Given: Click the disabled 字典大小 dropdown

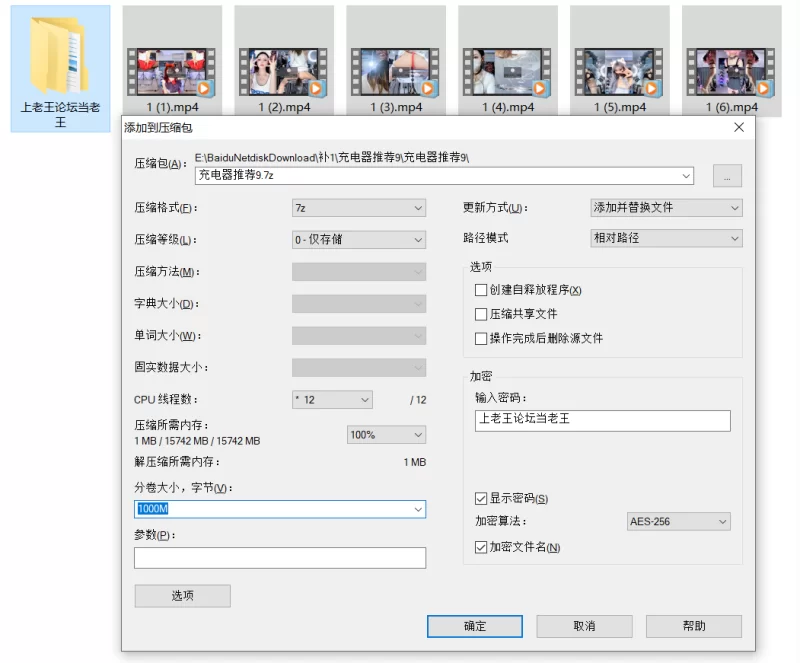Looking at the screenshot, I should pos(359,304).
